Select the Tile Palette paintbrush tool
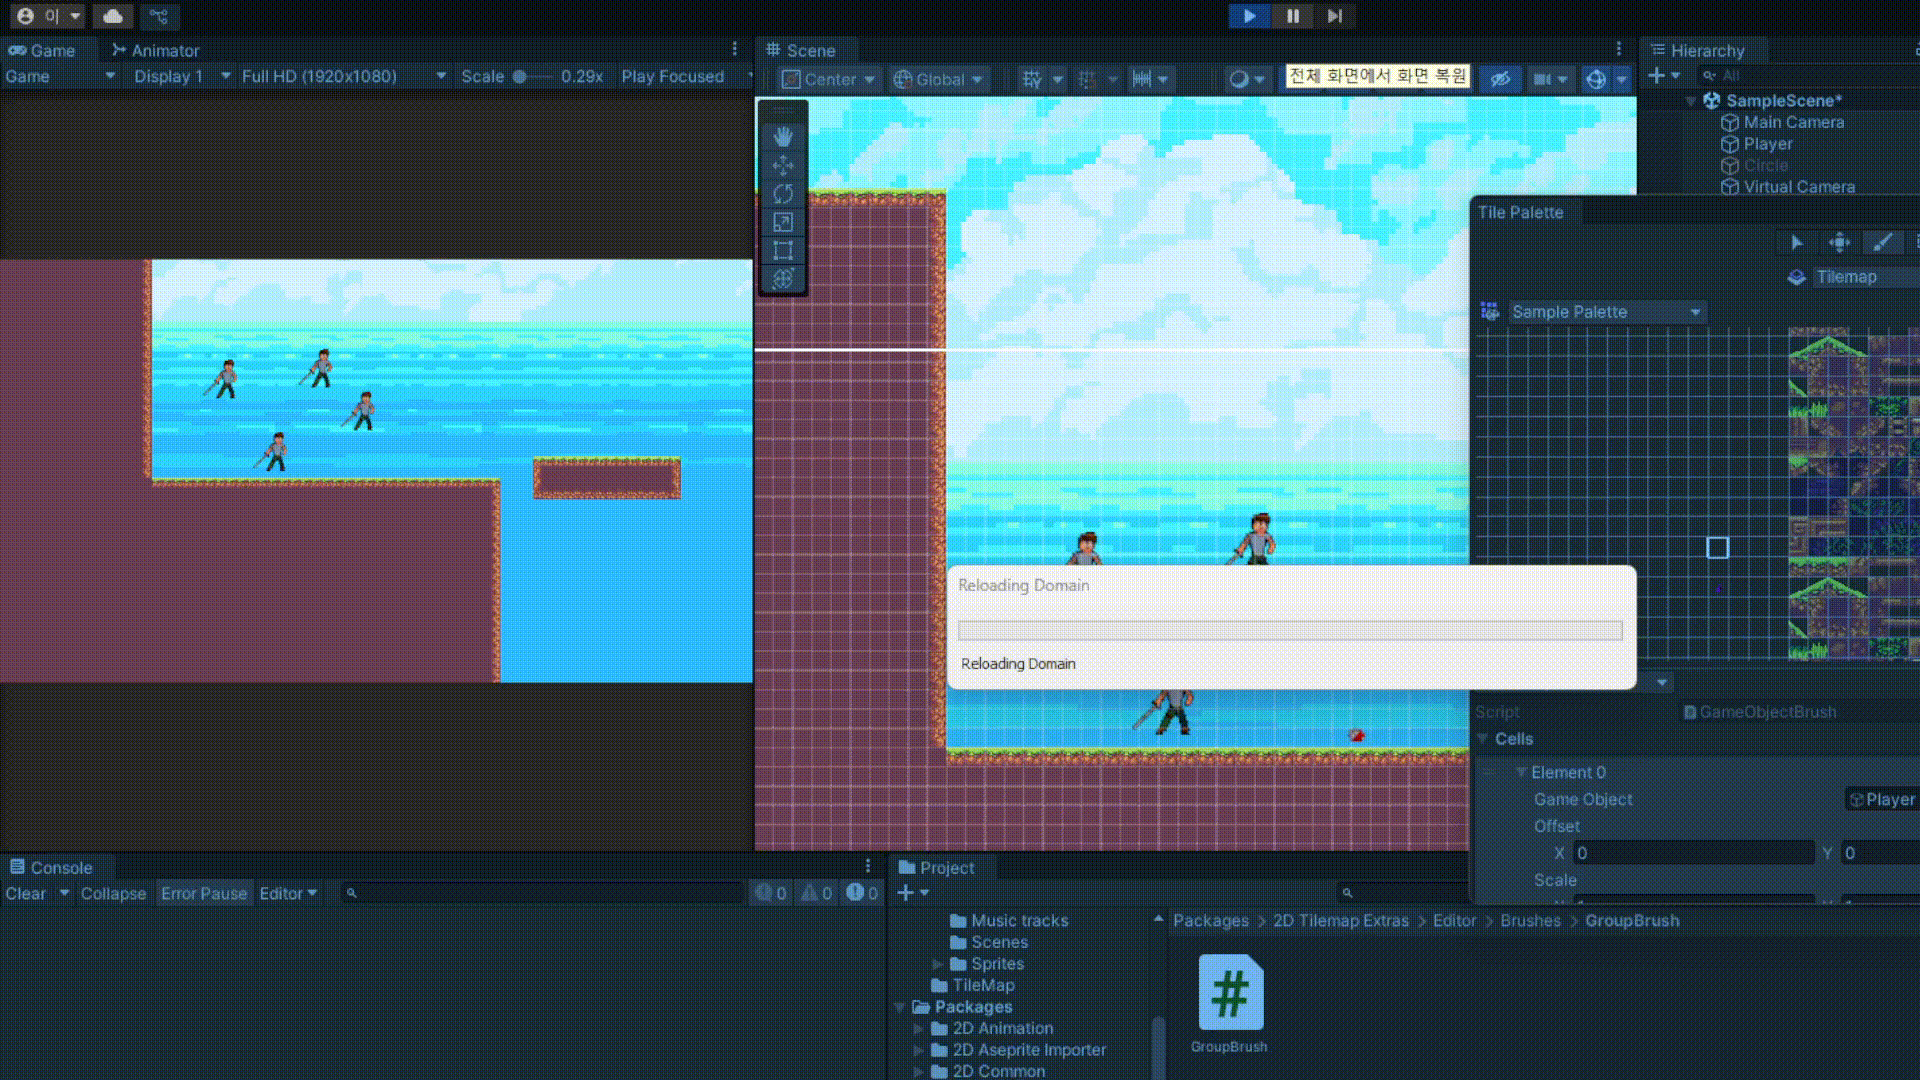 point(1882,242)
